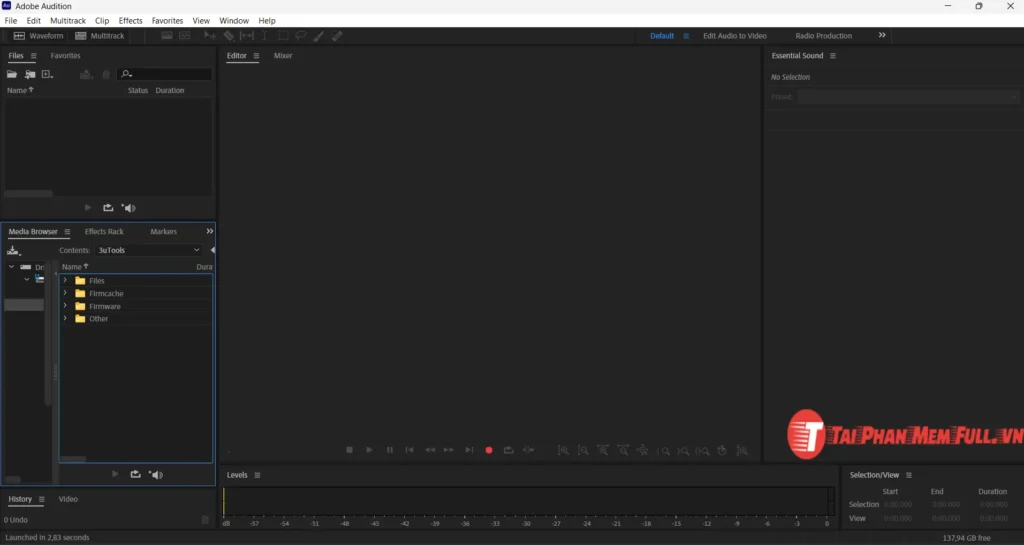Expand the Firmware folder
1024x545 pixels.
[x=65, y=305]
